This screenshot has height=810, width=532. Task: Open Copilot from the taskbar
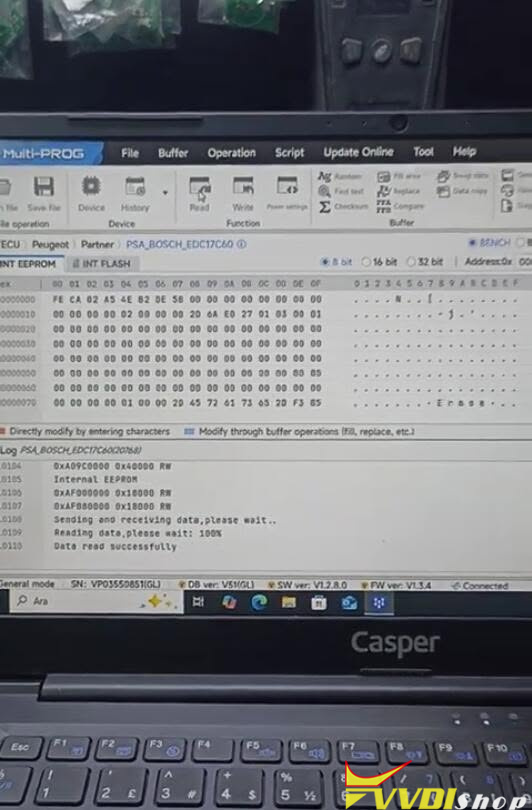[229, 602]
